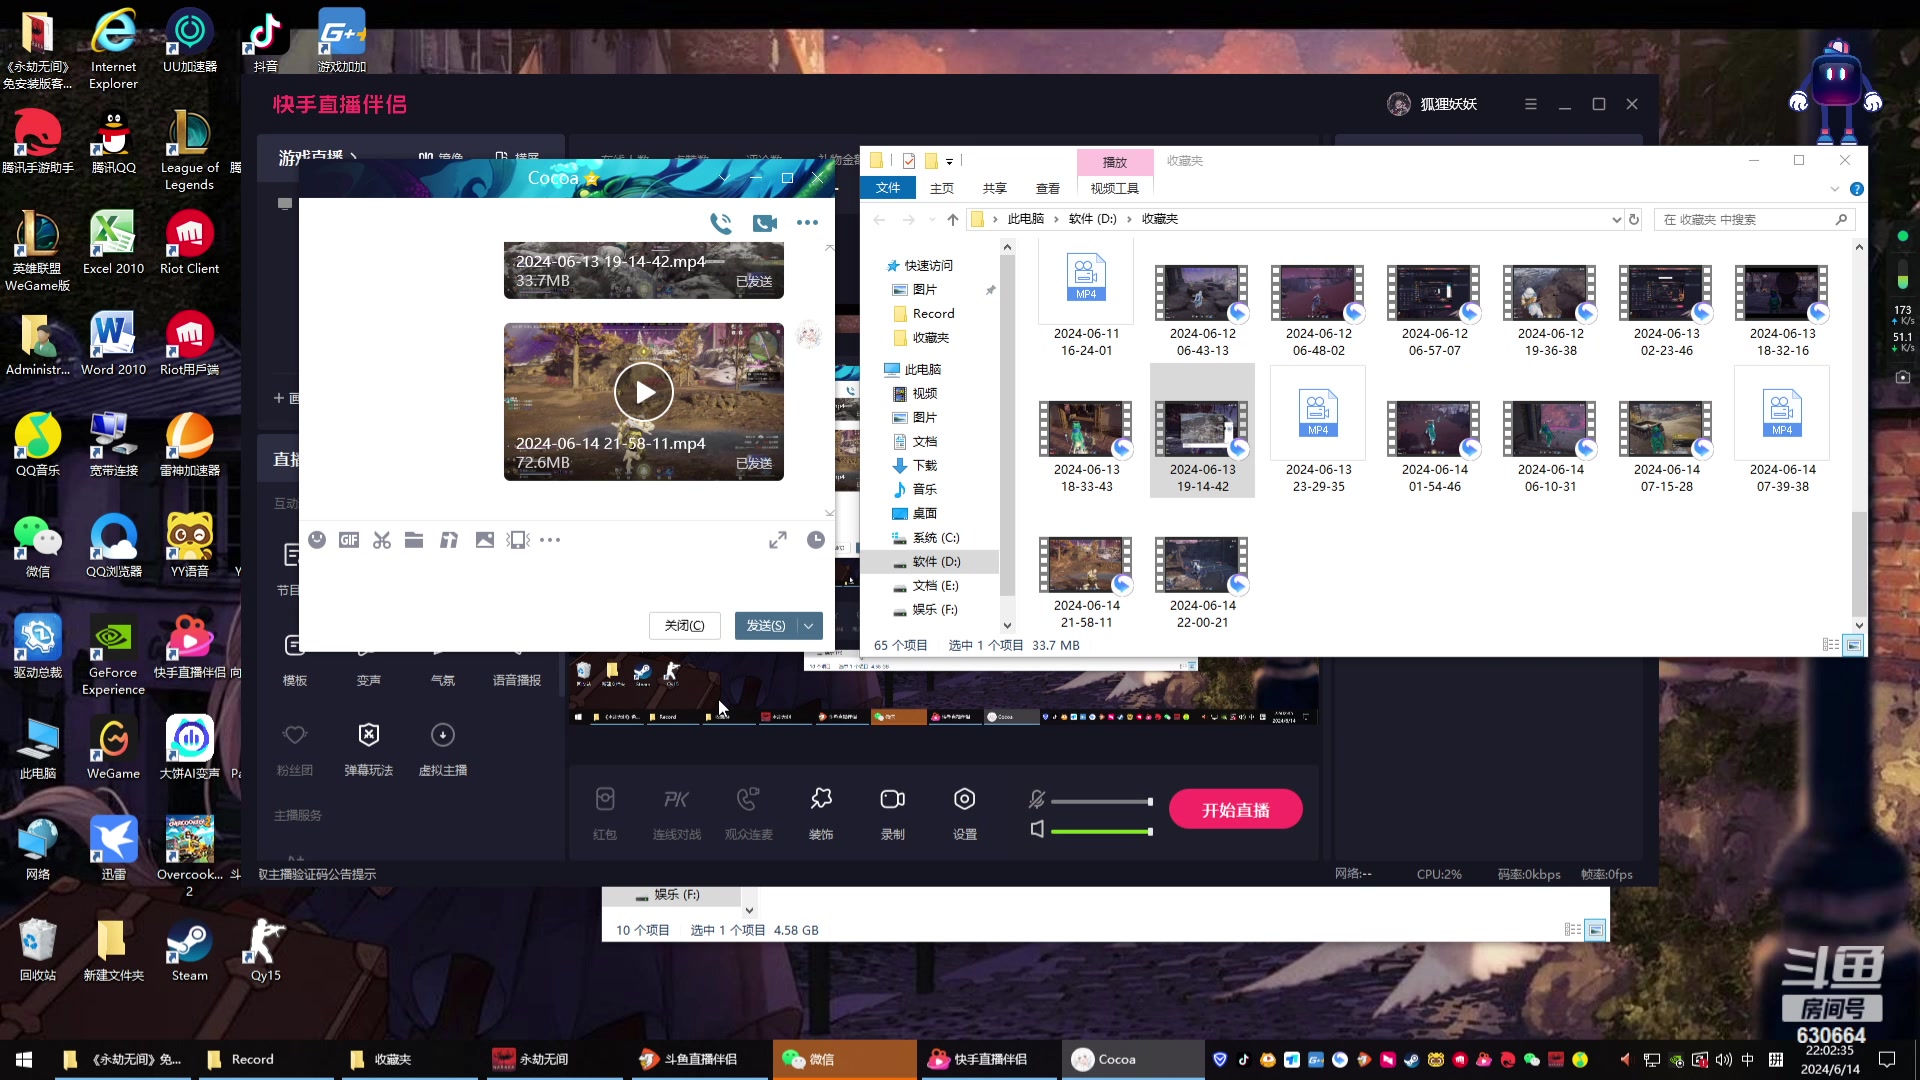Start a voice call in QQ chat
This screenshot has width=1920, height=1080.
point(720,223)
